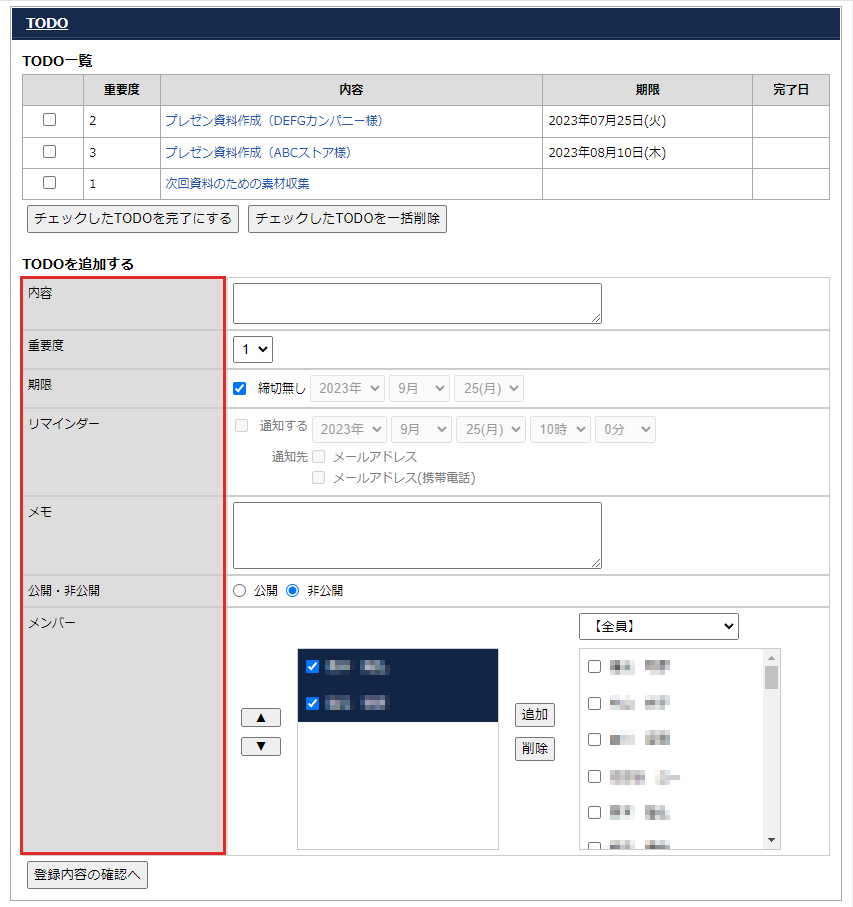Open プレゼン資料作成（DEFGカンパニー様） link
Image resolution: width=853 pixels, height=907 pixels.
pos(274,120)
